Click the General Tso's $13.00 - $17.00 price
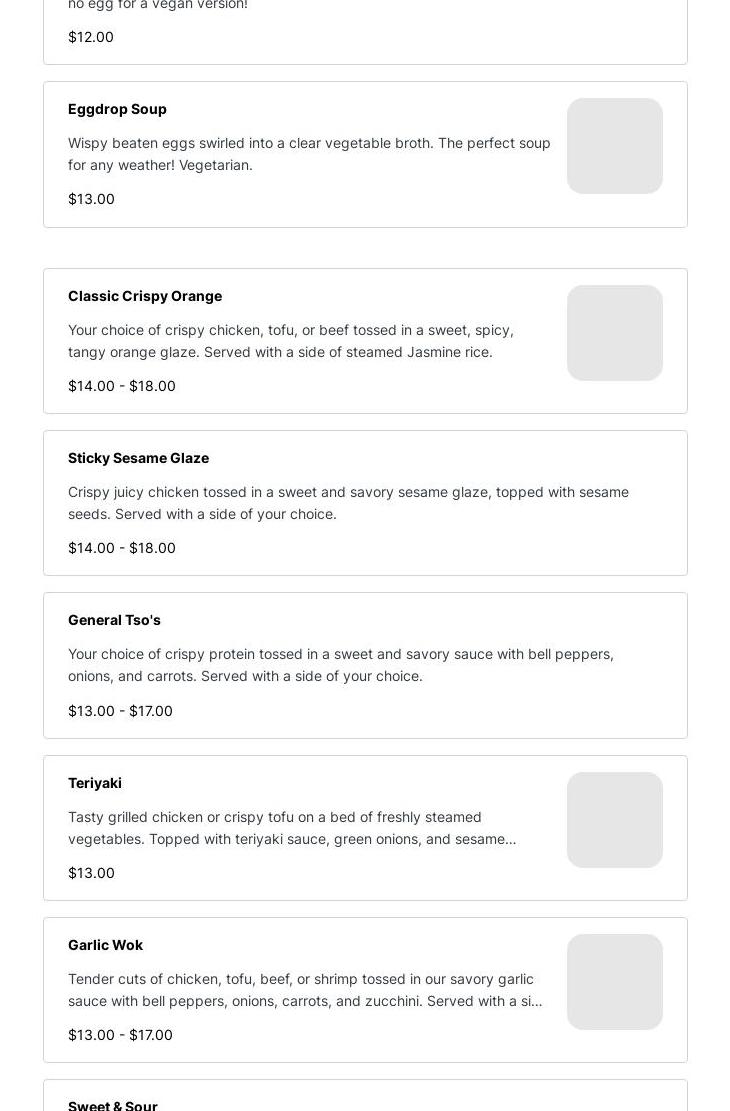This screenshot has width=730, height=1111. click(120, 711)
